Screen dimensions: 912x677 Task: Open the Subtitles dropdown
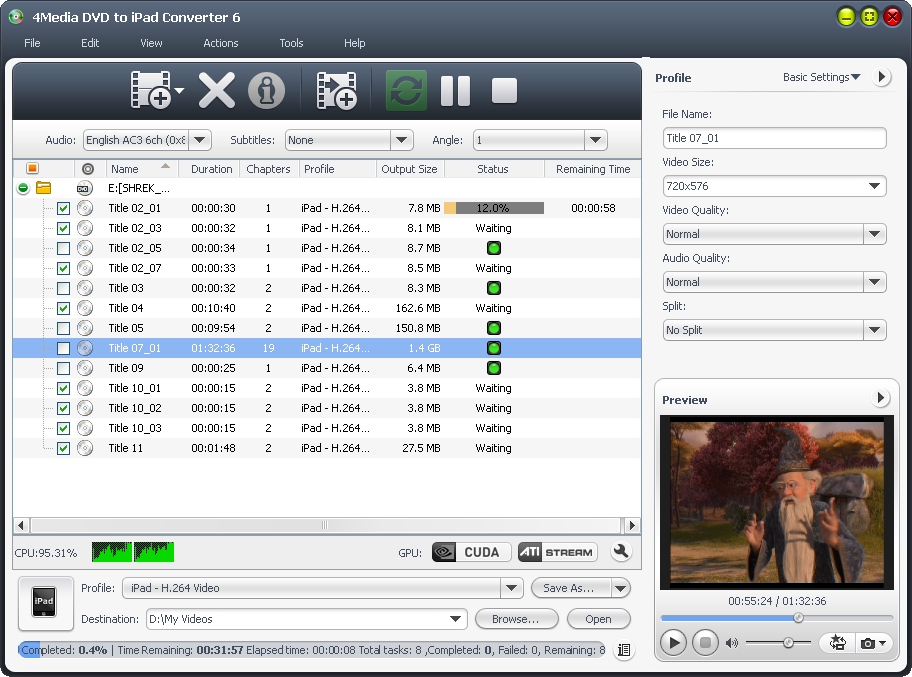point(400,140)
